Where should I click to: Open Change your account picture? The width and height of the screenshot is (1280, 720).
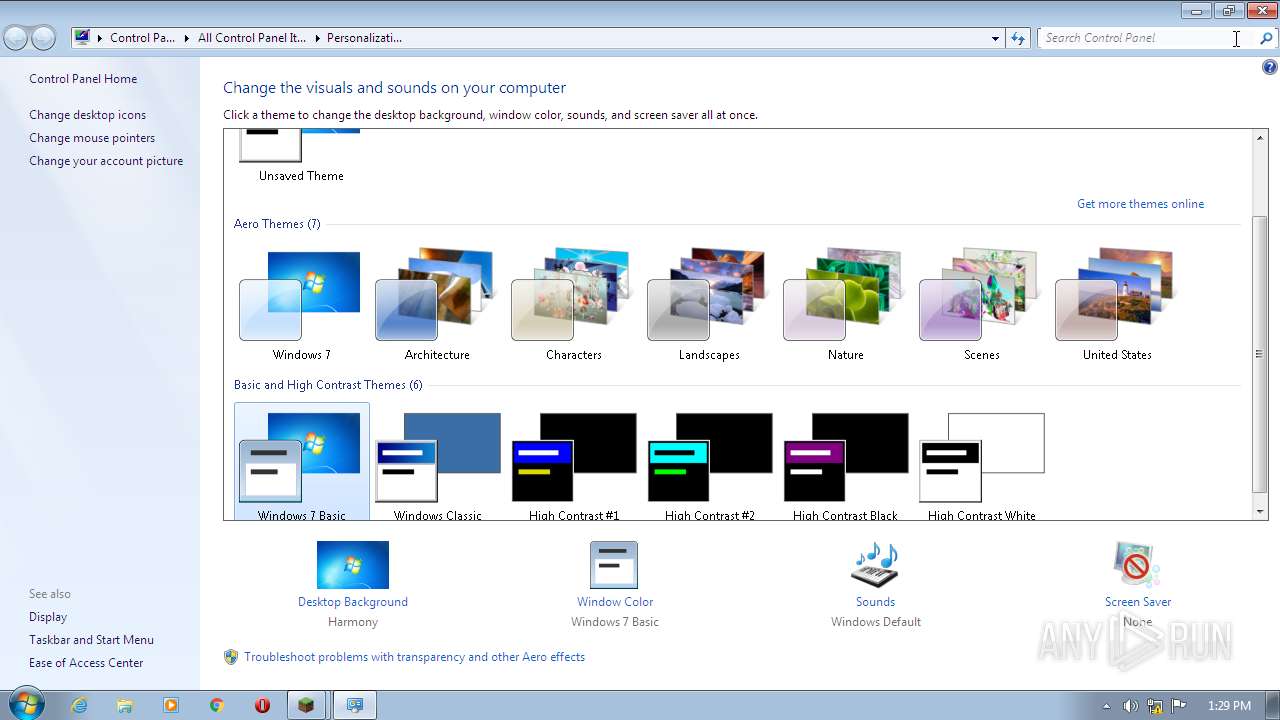coord(106,161)
